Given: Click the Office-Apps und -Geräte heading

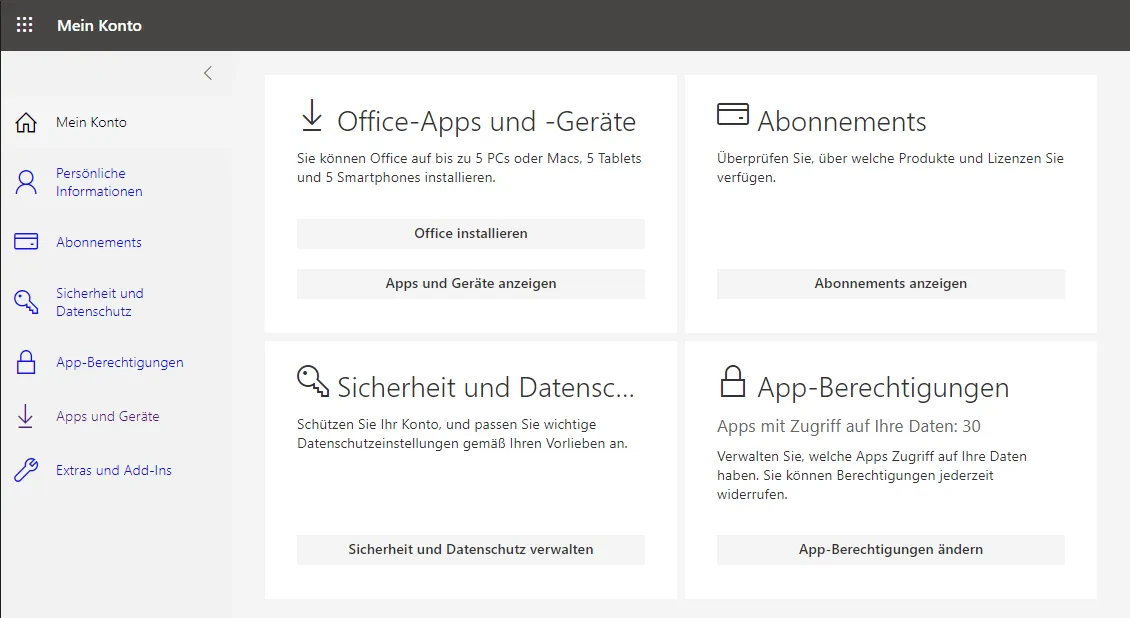Looking at the screenshot, I should tap(486, 122).
